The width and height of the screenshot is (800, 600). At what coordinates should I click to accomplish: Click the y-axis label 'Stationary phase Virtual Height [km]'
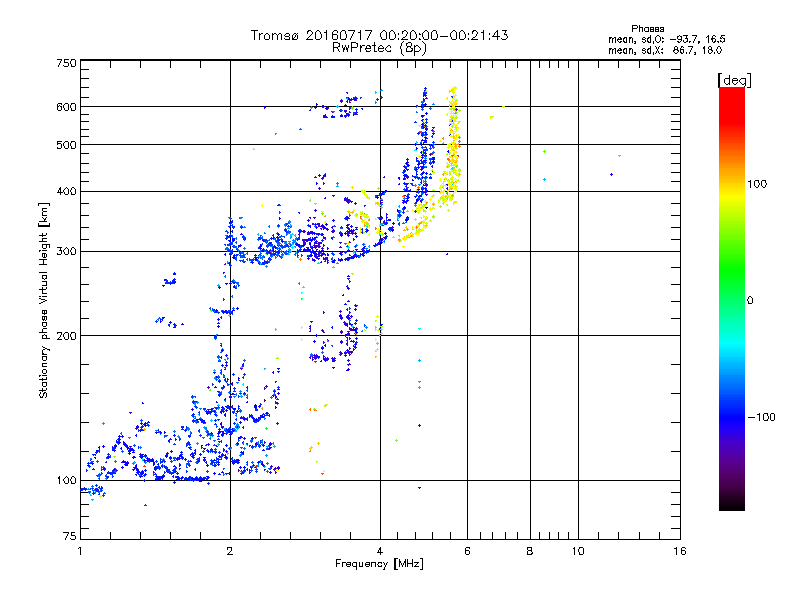coord(44,300)
